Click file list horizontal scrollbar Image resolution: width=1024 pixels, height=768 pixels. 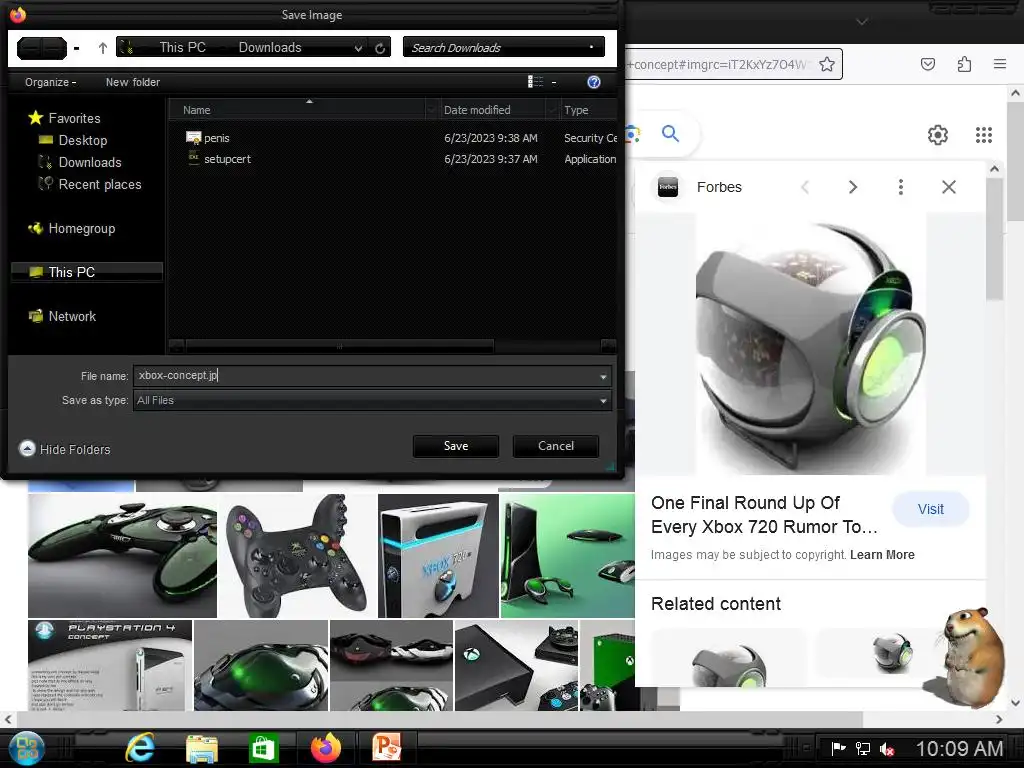point(340,346)
